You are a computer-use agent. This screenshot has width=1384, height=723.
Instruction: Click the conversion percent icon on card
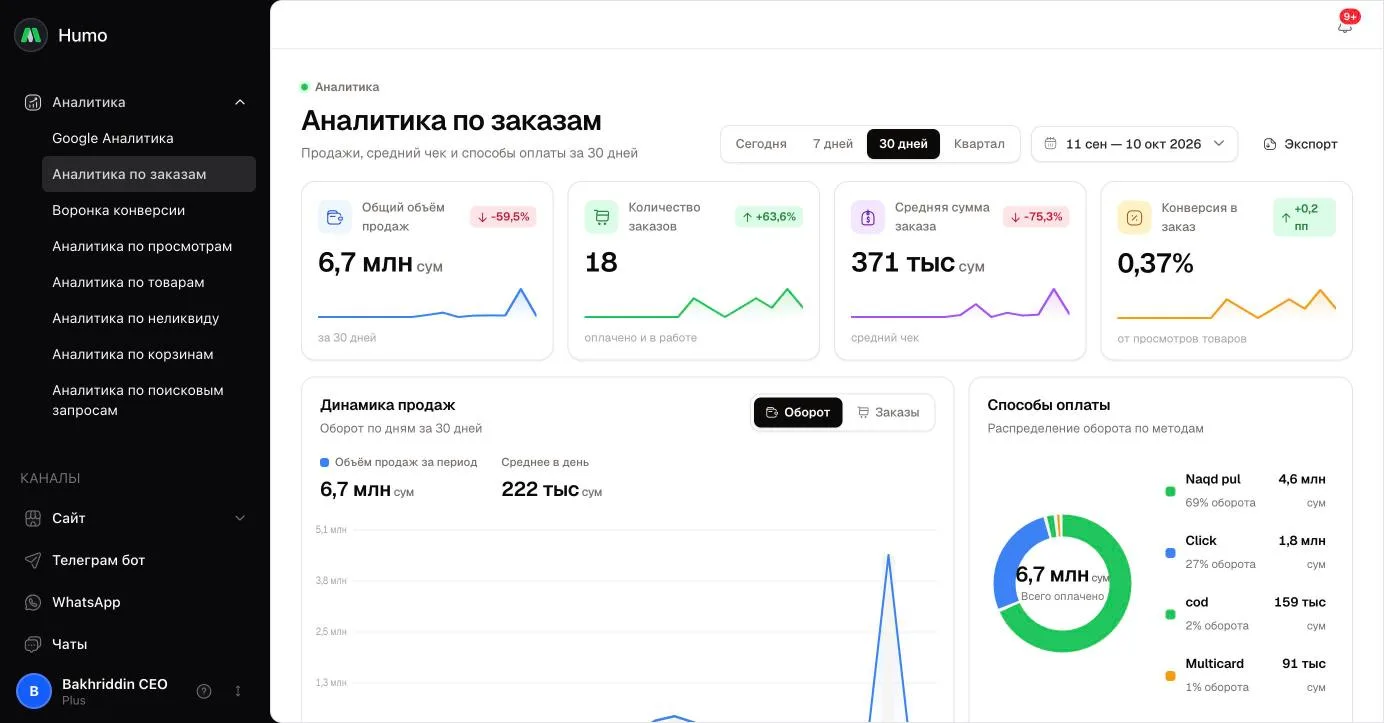(x=1134, y=217)
